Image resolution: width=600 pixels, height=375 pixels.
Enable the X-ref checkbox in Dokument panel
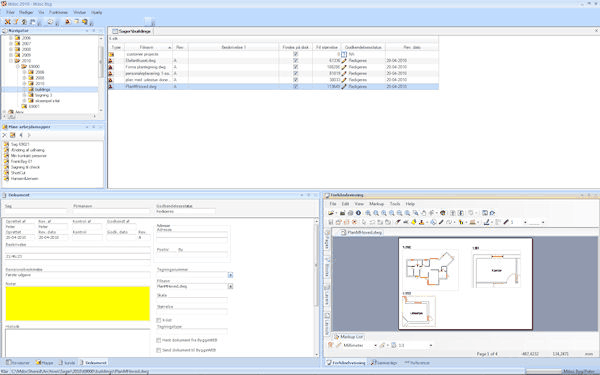pyautogui.click(x=158, y=320)
